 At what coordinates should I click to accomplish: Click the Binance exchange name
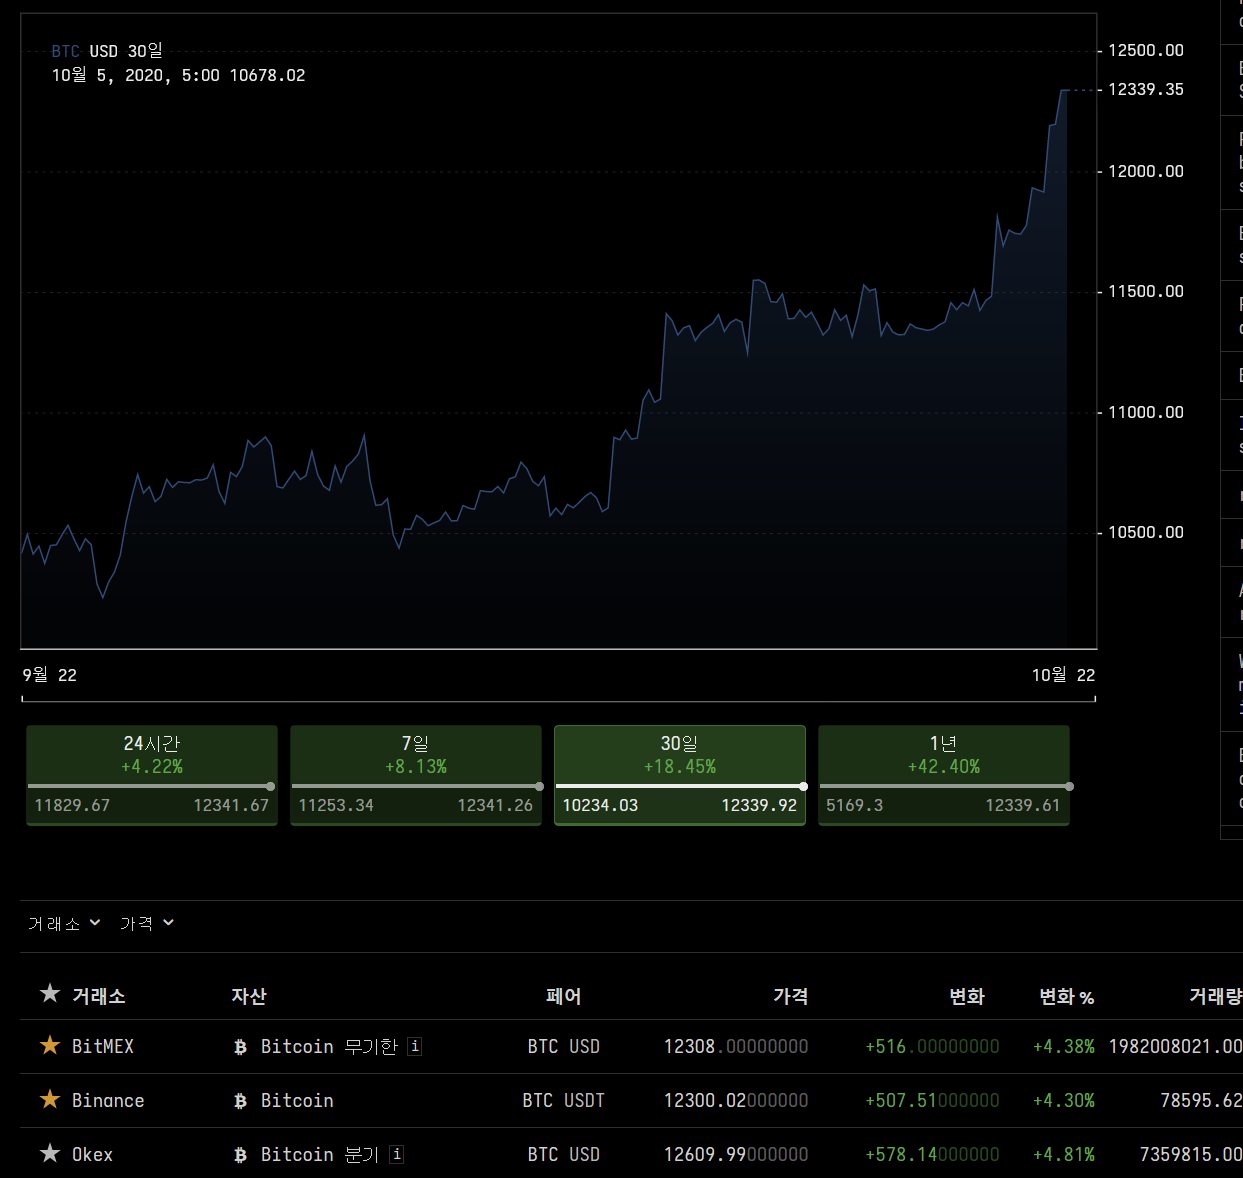(108, 1101)
